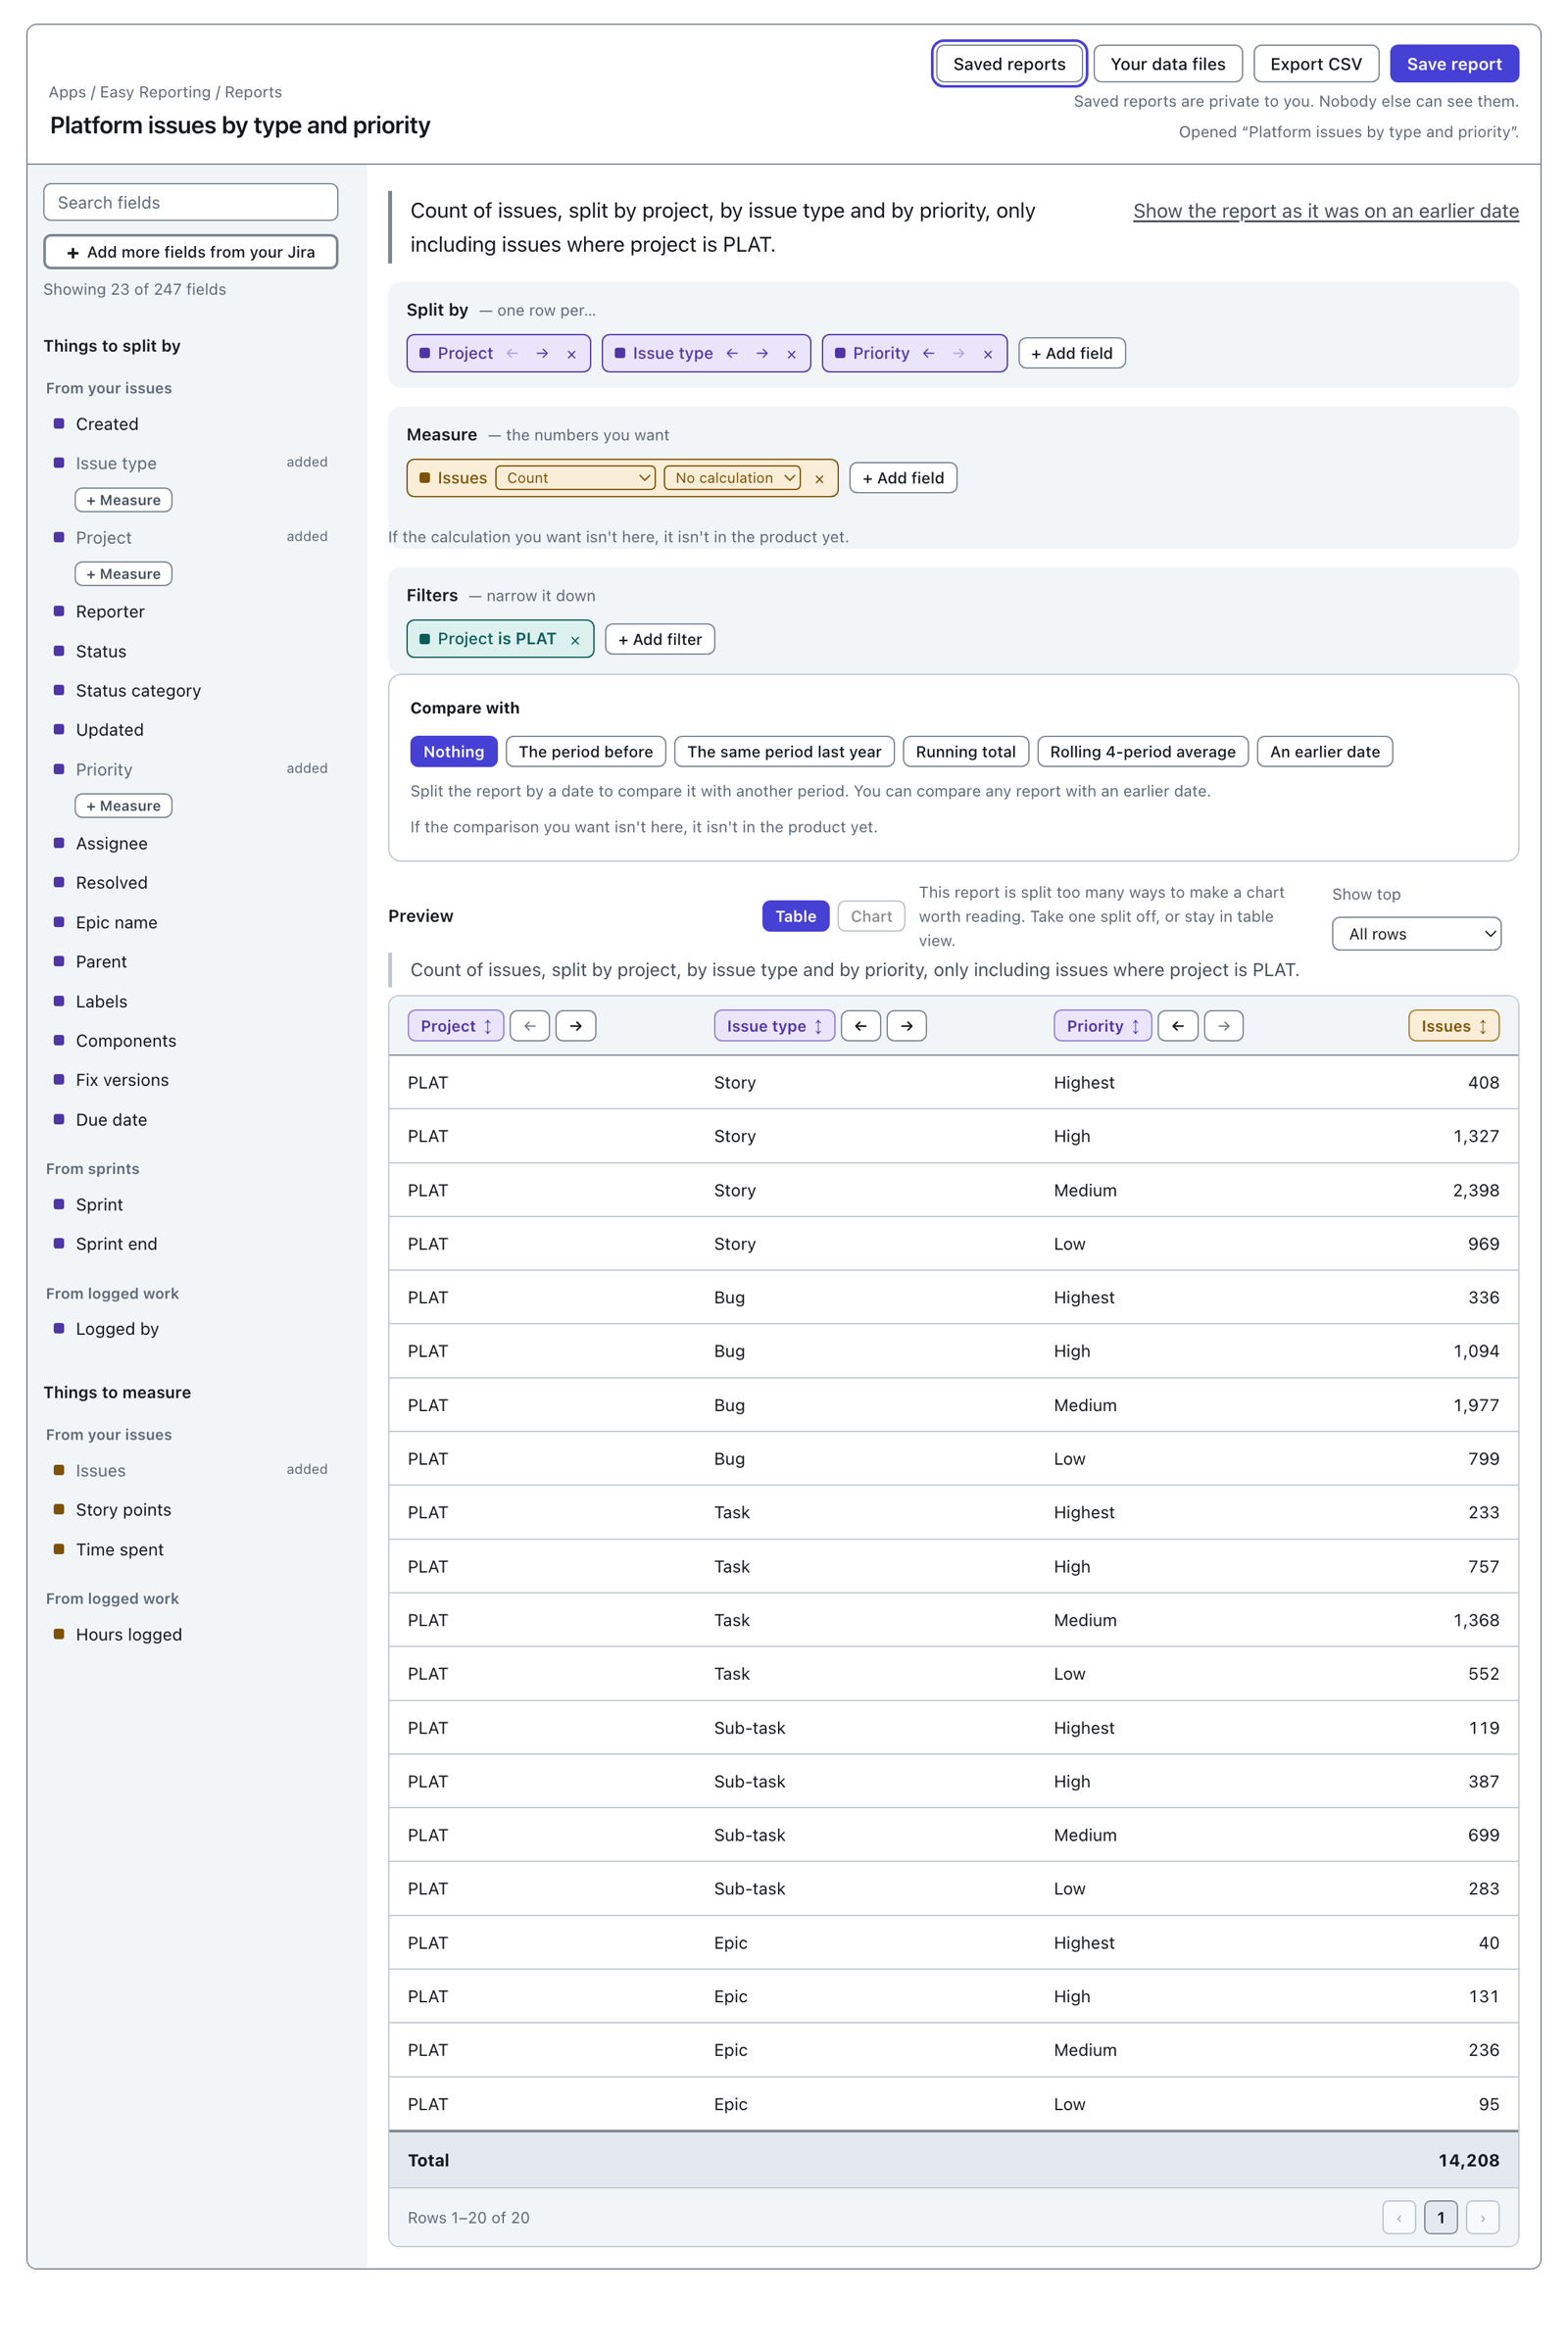This screenshot has width=1568, height=2352.
Task: Sort table by Priority column
Action: pos(1103,1026)
